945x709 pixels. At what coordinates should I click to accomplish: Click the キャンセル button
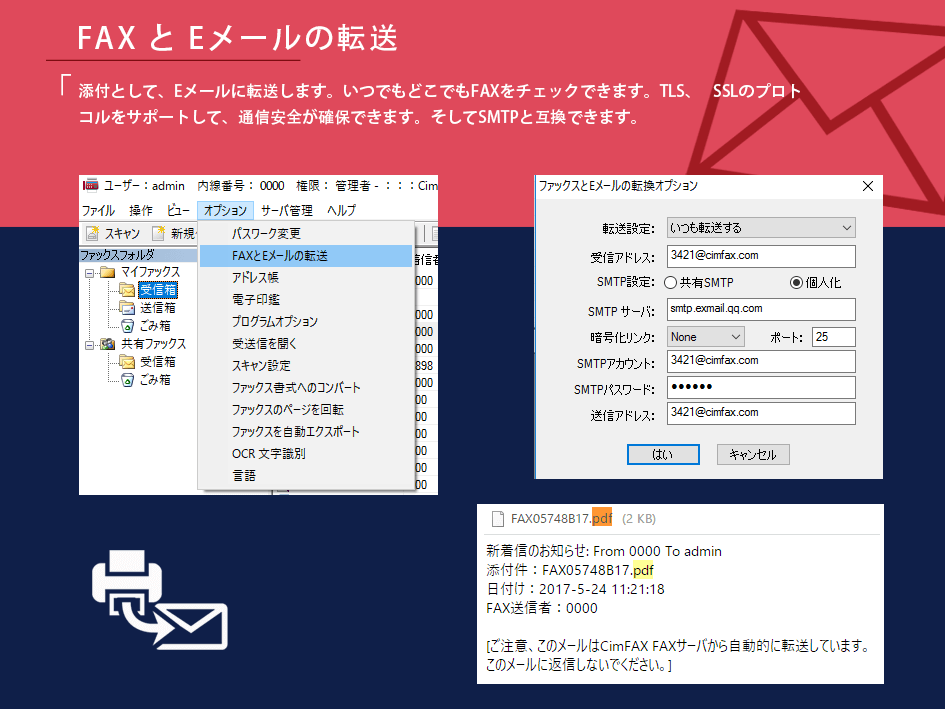753,455
